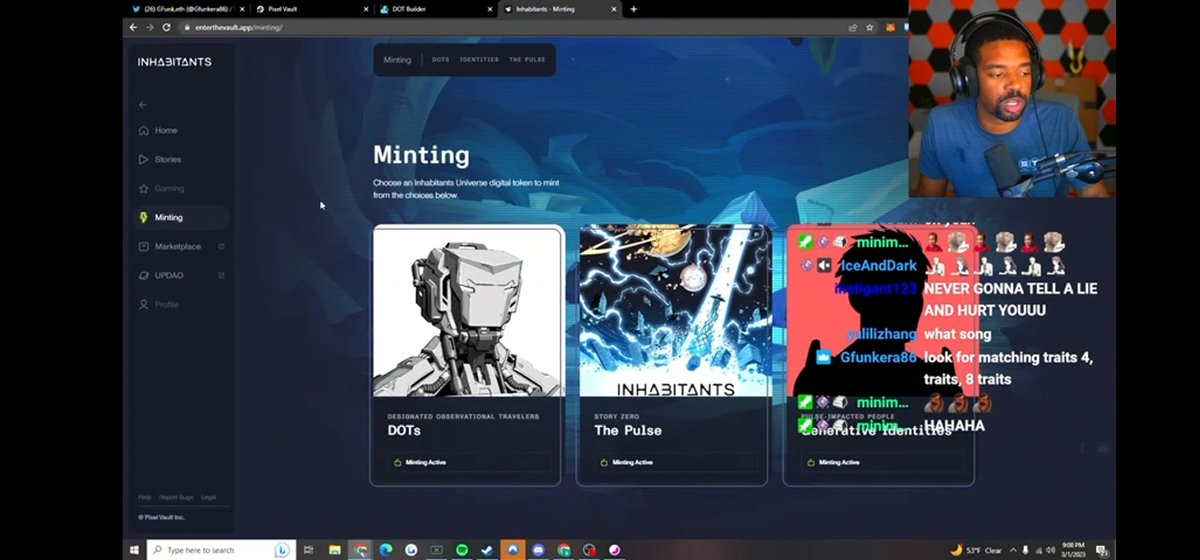Viewport: 1200px width, 560px height.
Task: Open the taskbar weather widget
Action: 975,550
